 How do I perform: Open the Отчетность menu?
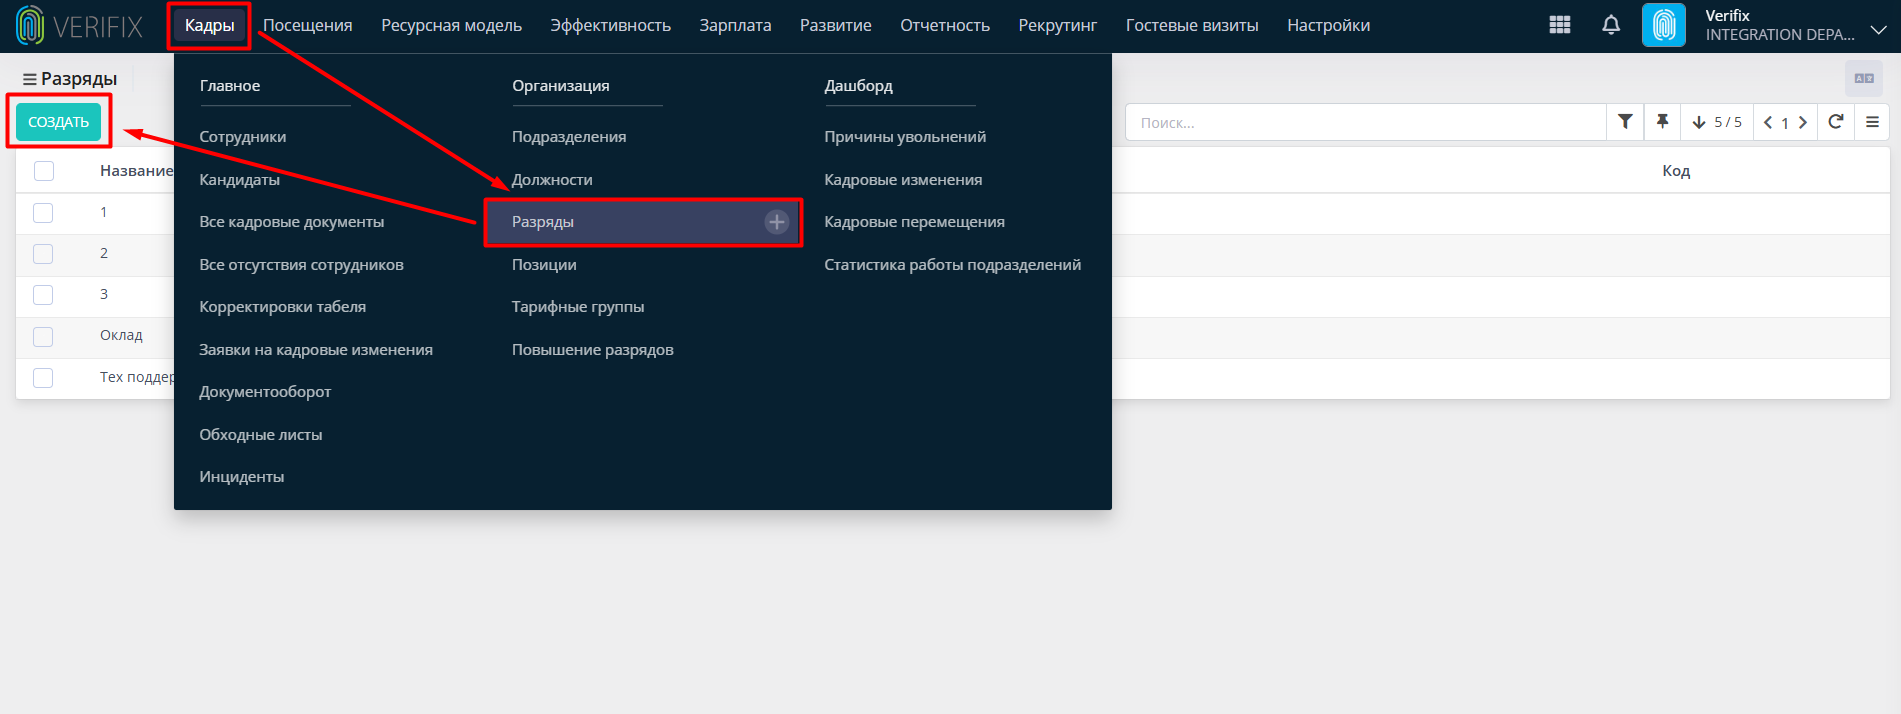coord(945,26)
